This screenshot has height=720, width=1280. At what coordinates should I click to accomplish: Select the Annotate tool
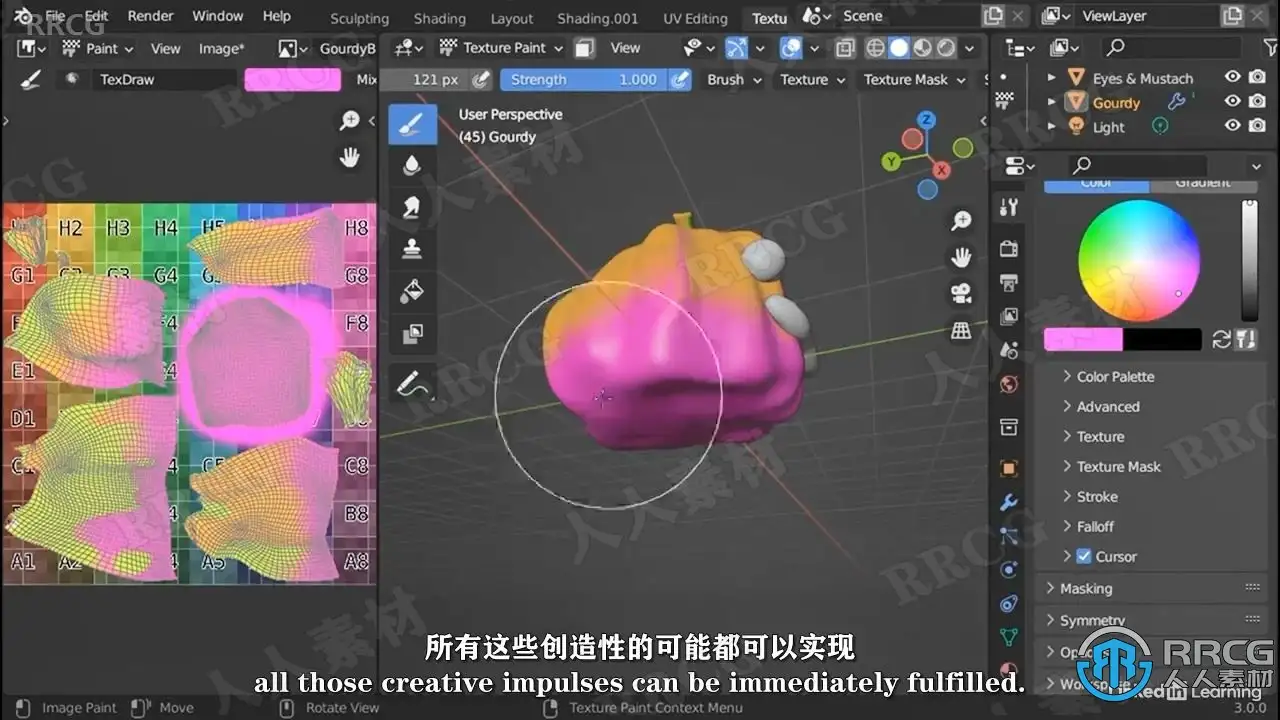pos(412,383)
